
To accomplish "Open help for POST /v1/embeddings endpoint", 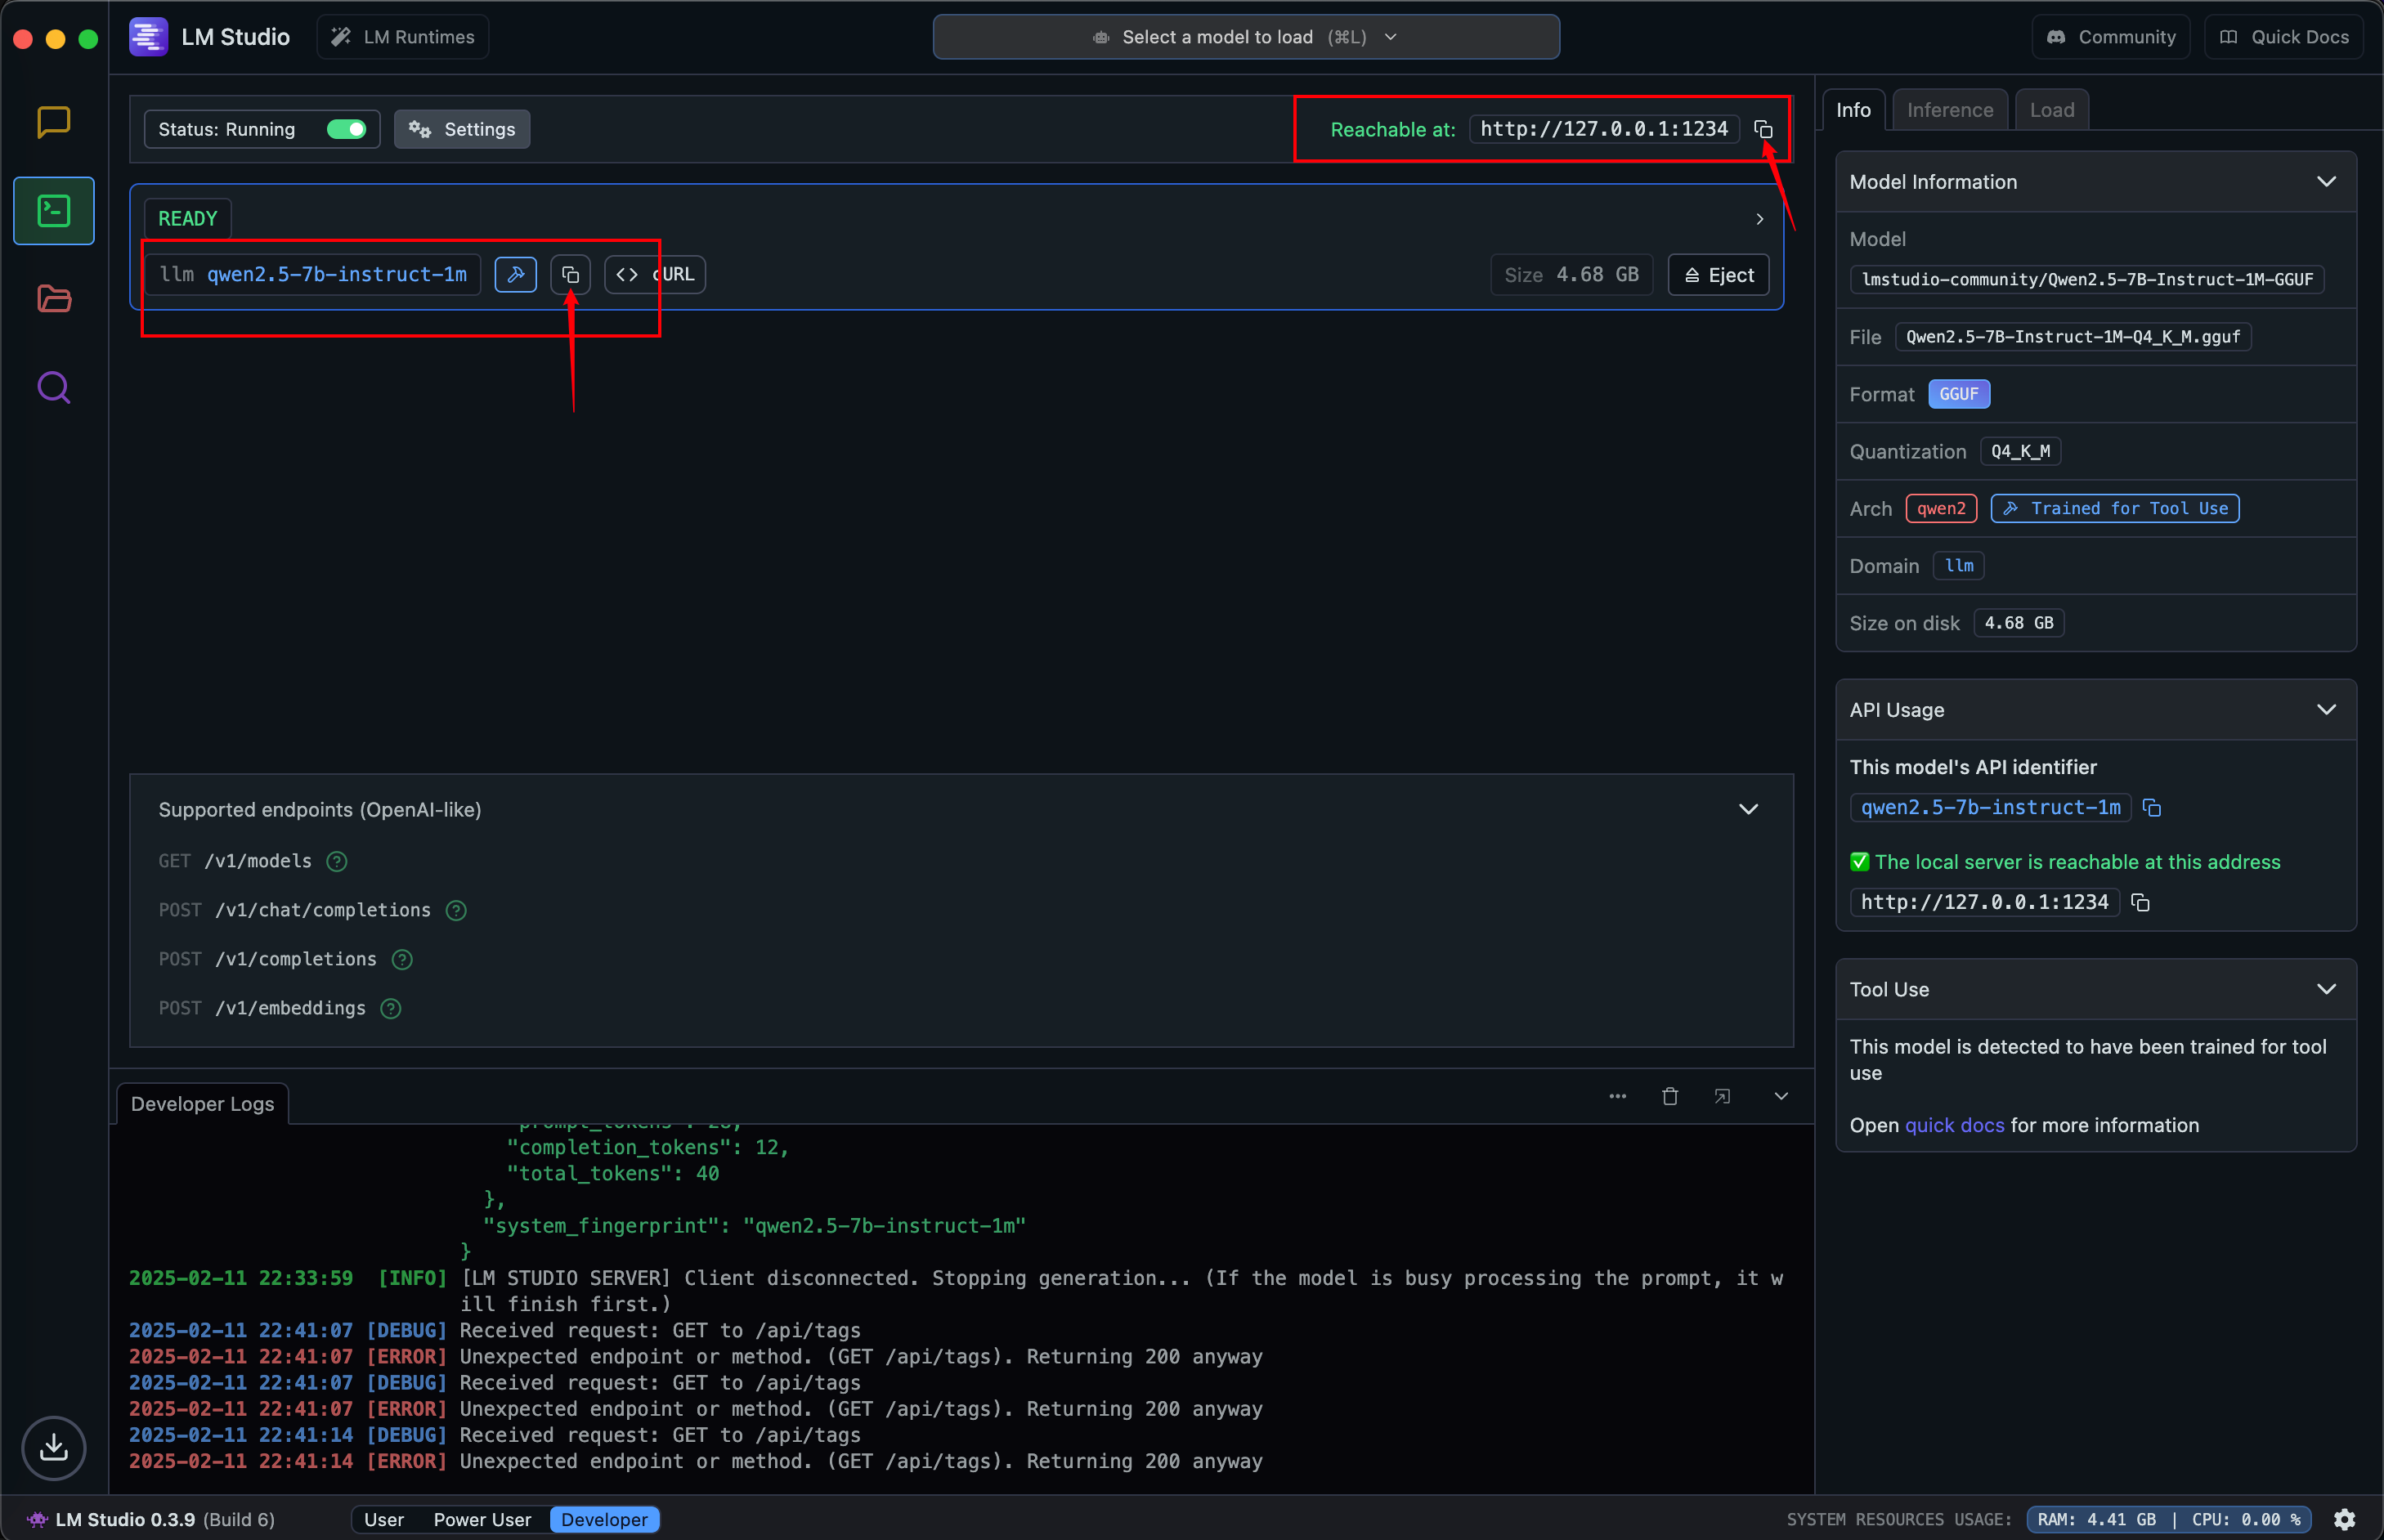I will point(391,1008).
